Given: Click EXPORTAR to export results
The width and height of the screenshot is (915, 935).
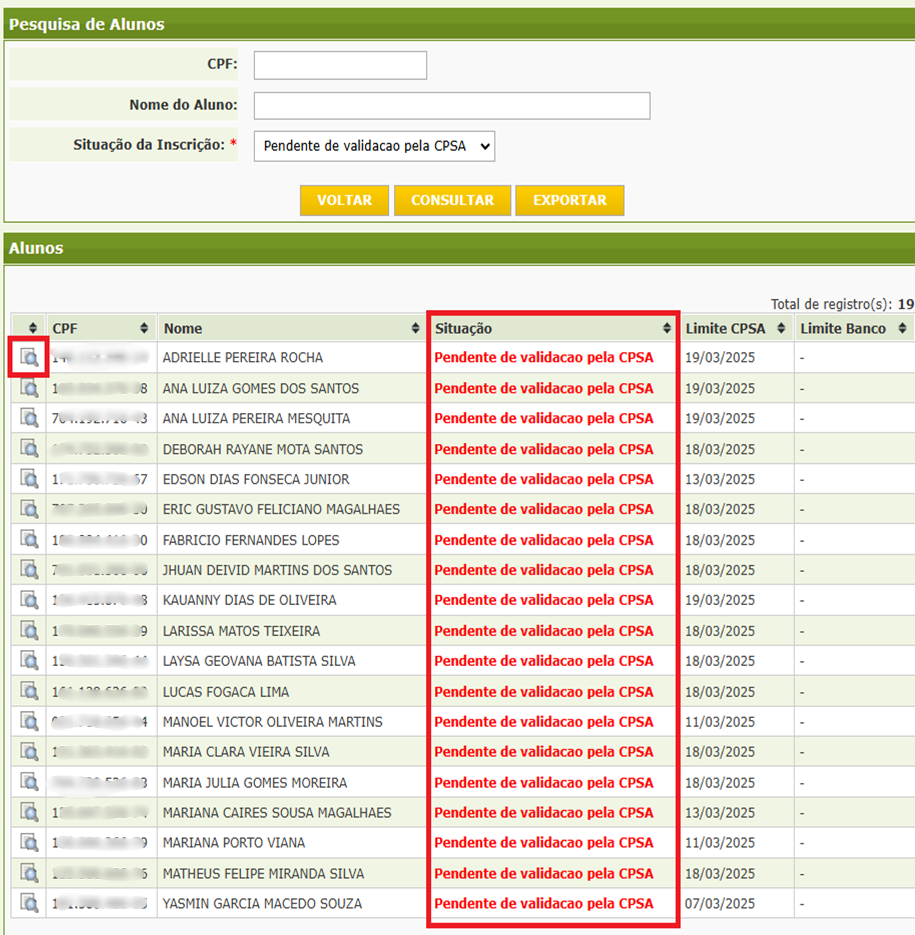Looking at the screenshot, I should [x=569, y=200].
